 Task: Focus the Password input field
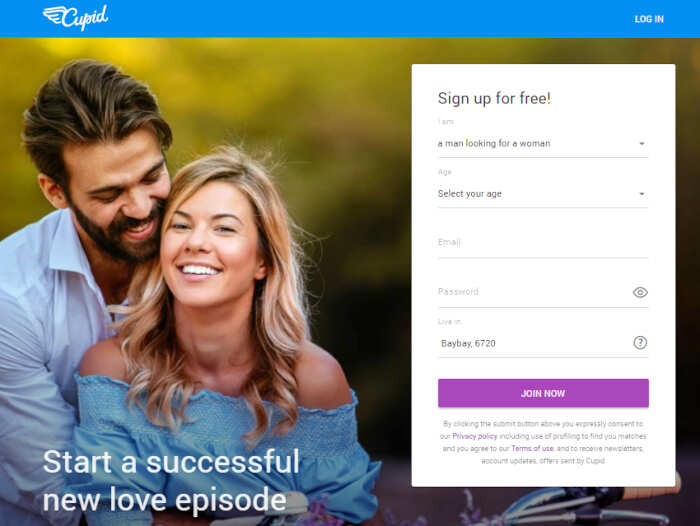point(534,292)
